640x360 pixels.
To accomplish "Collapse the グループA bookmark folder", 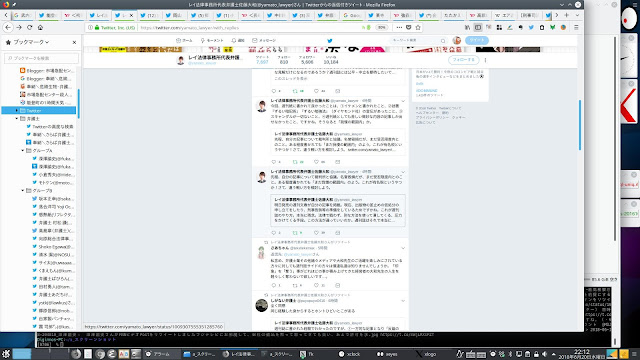I will (x=23, y=151).
